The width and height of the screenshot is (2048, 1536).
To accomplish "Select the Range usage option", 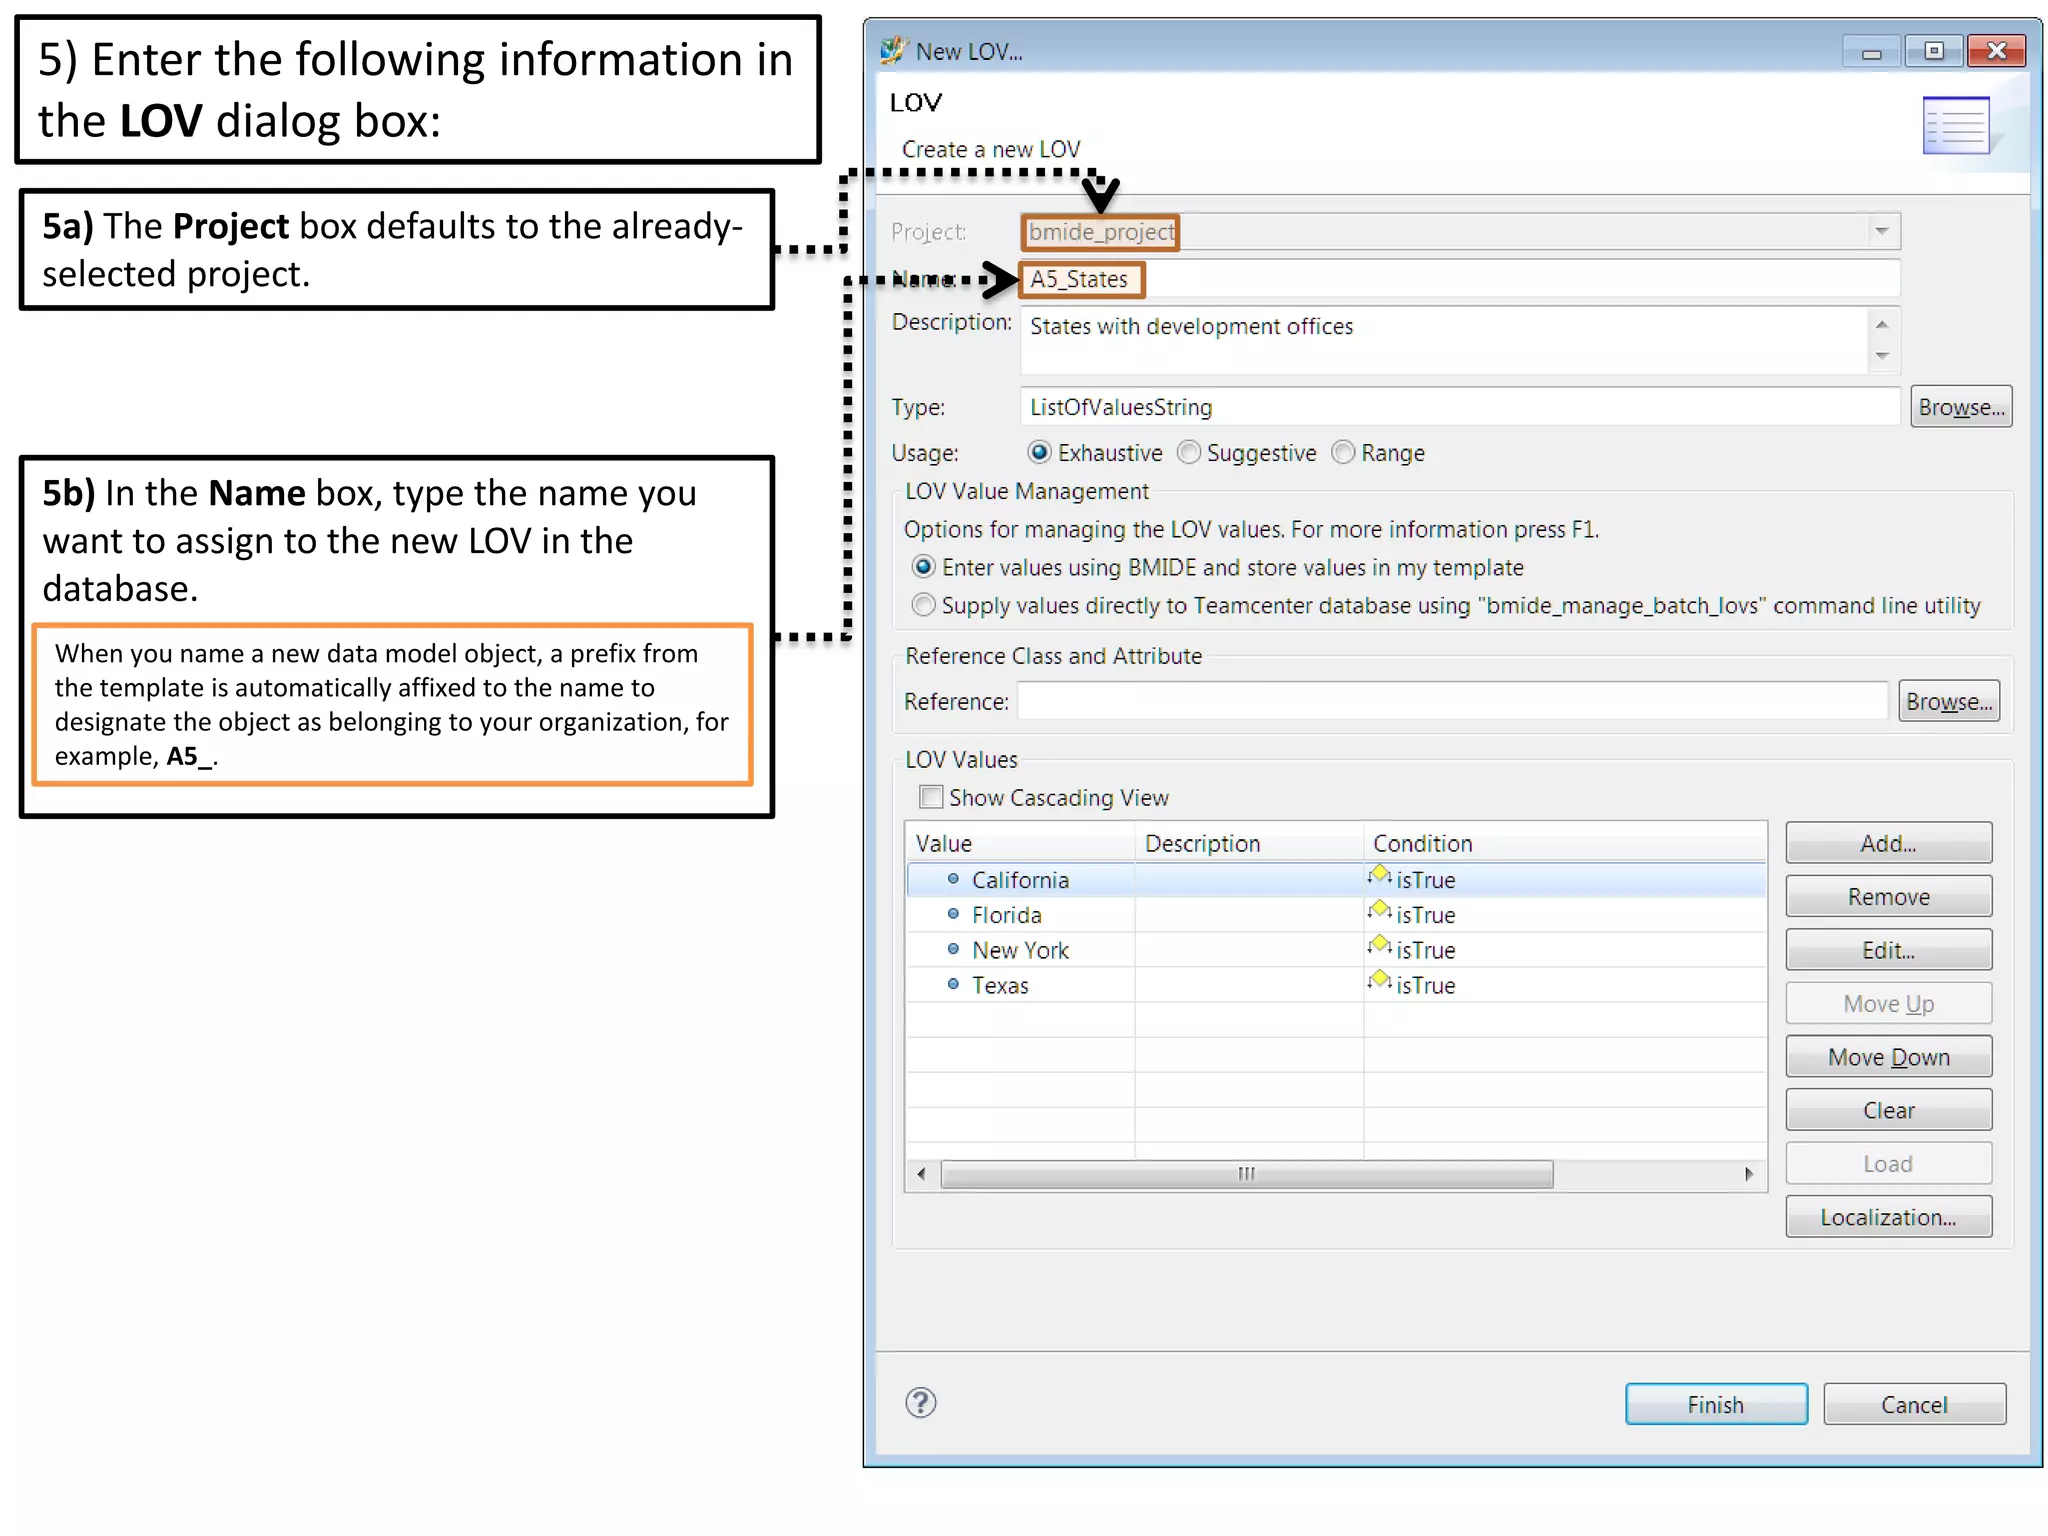I will pos(1343,453).
